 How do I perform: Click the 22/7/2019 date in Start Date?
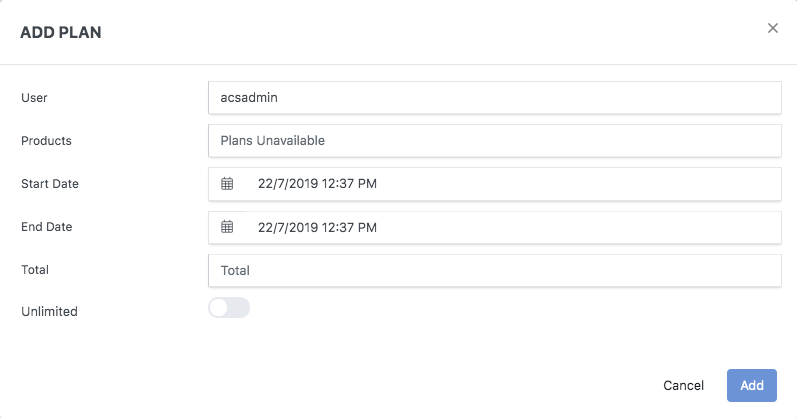286,184
